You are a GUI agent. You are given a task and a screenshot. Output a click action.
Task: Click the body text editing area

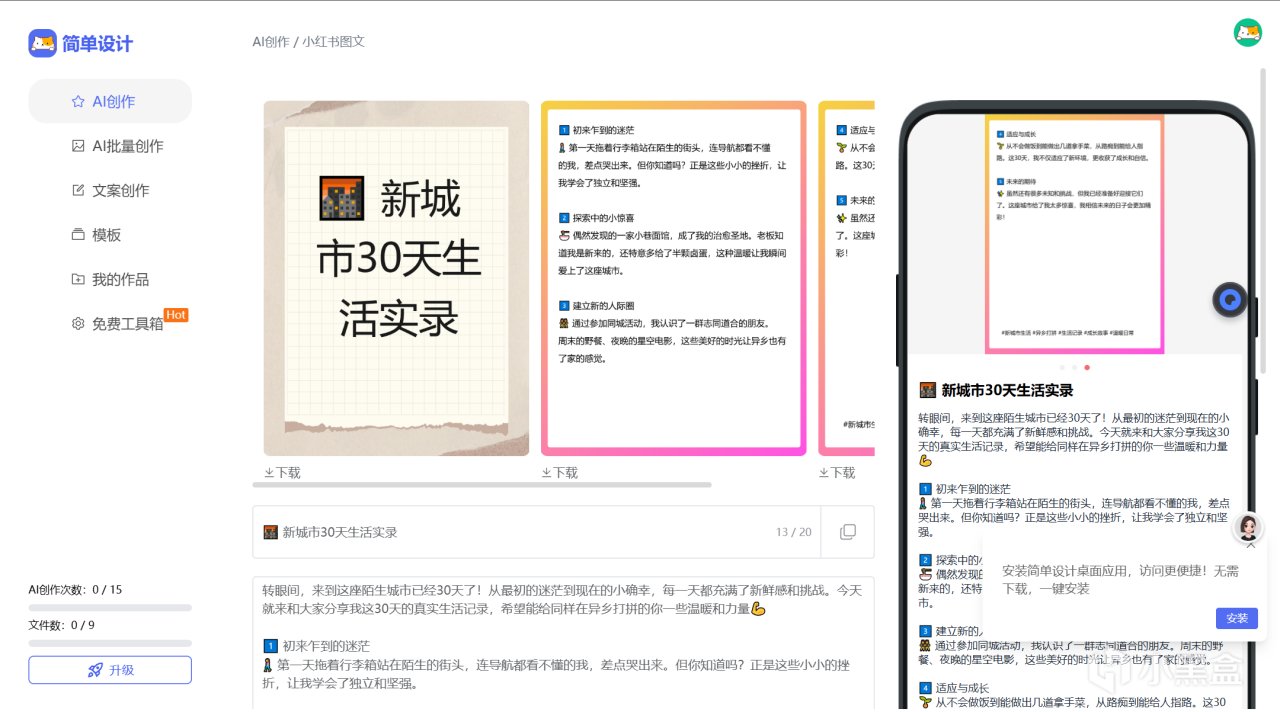pos(564,643)
